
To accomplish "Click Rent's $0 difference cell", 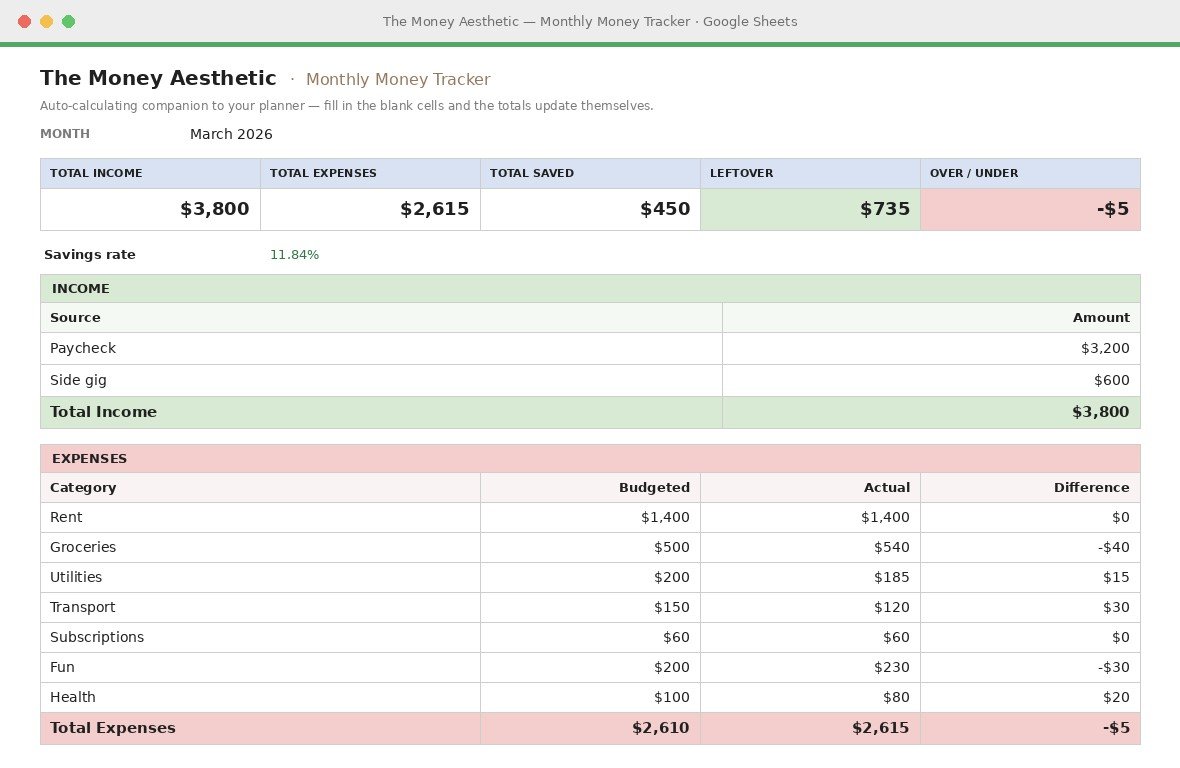I will point(1030,518).
